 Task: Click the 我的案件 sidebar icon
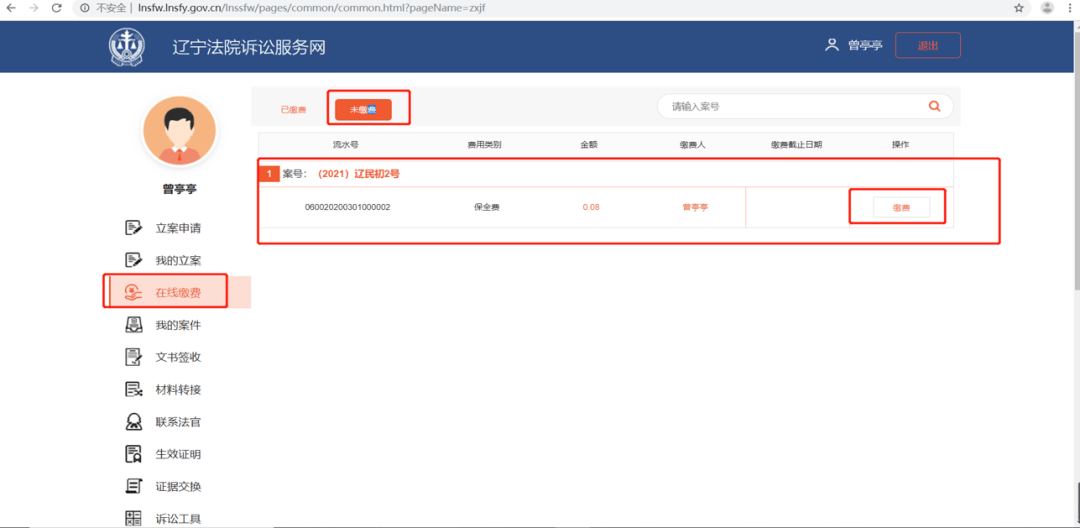pos(133,325)
